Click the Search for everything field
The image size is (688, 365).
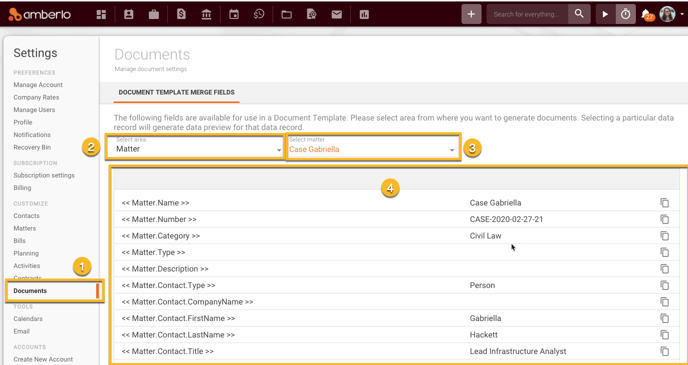click(x=527, y=14)
